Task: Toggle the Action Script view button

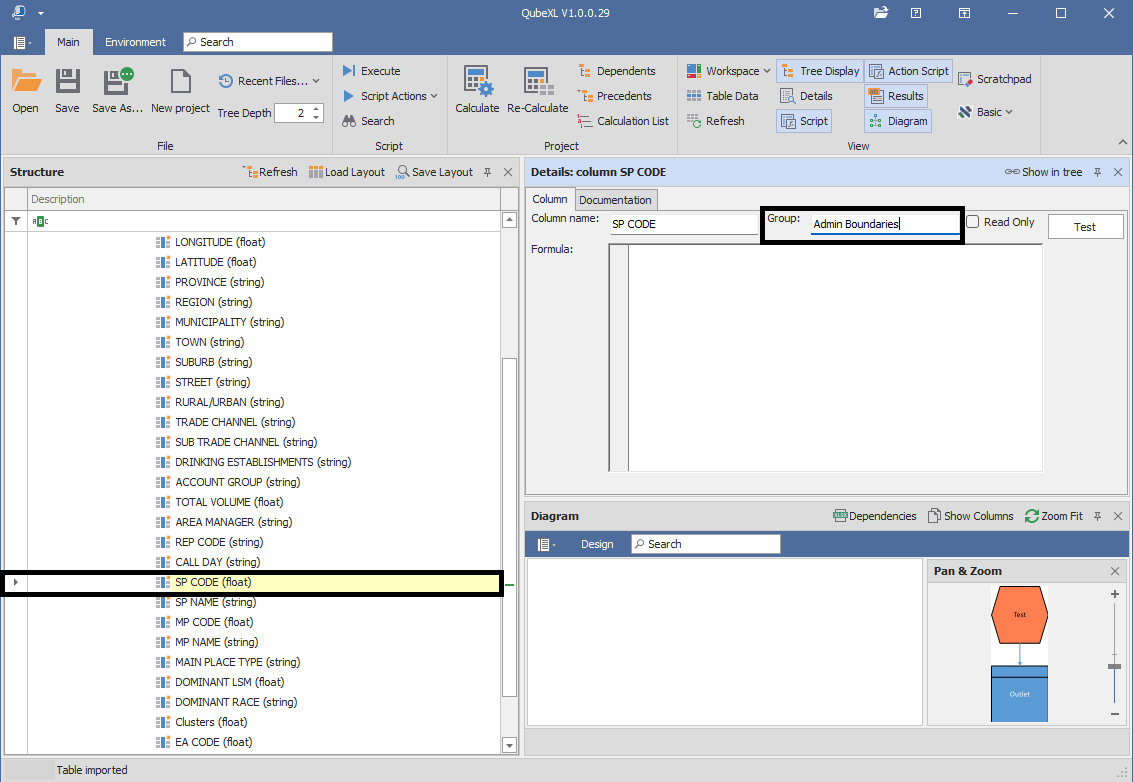Action: pyautogui.click(x=908, y=71)
